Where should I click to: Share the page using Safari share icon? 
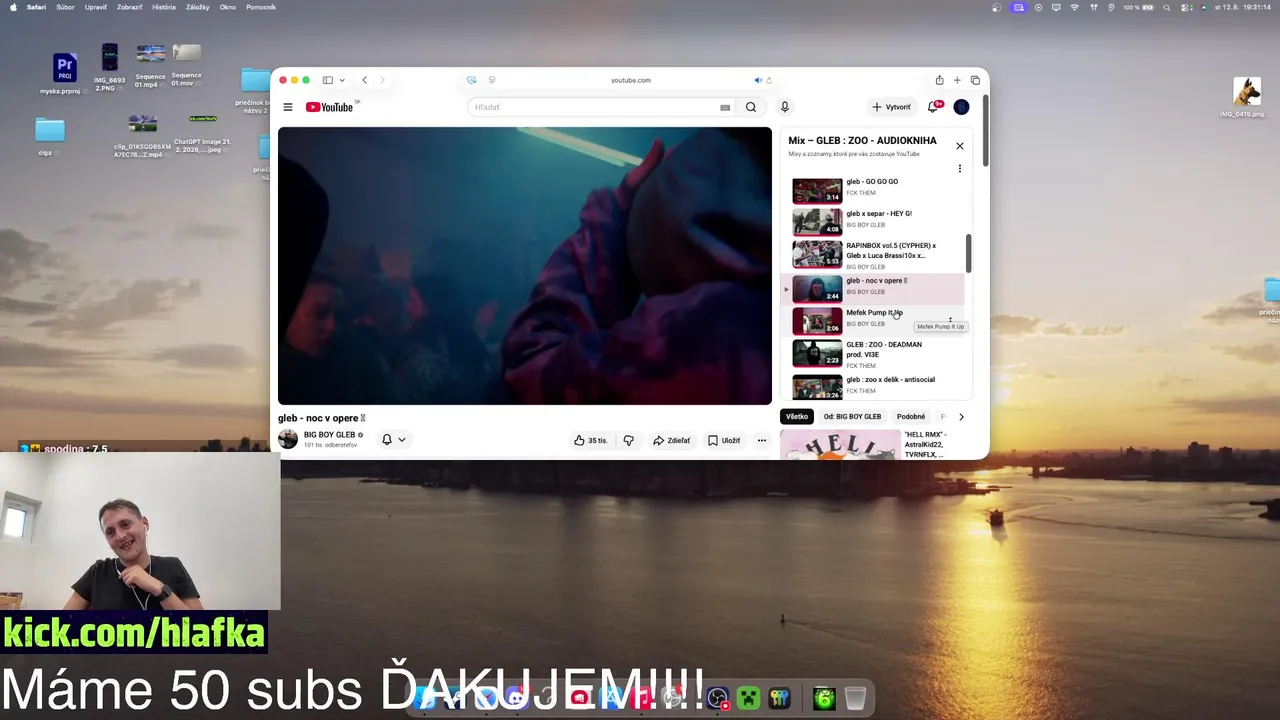pyautogui.click(x=939, y=80)
